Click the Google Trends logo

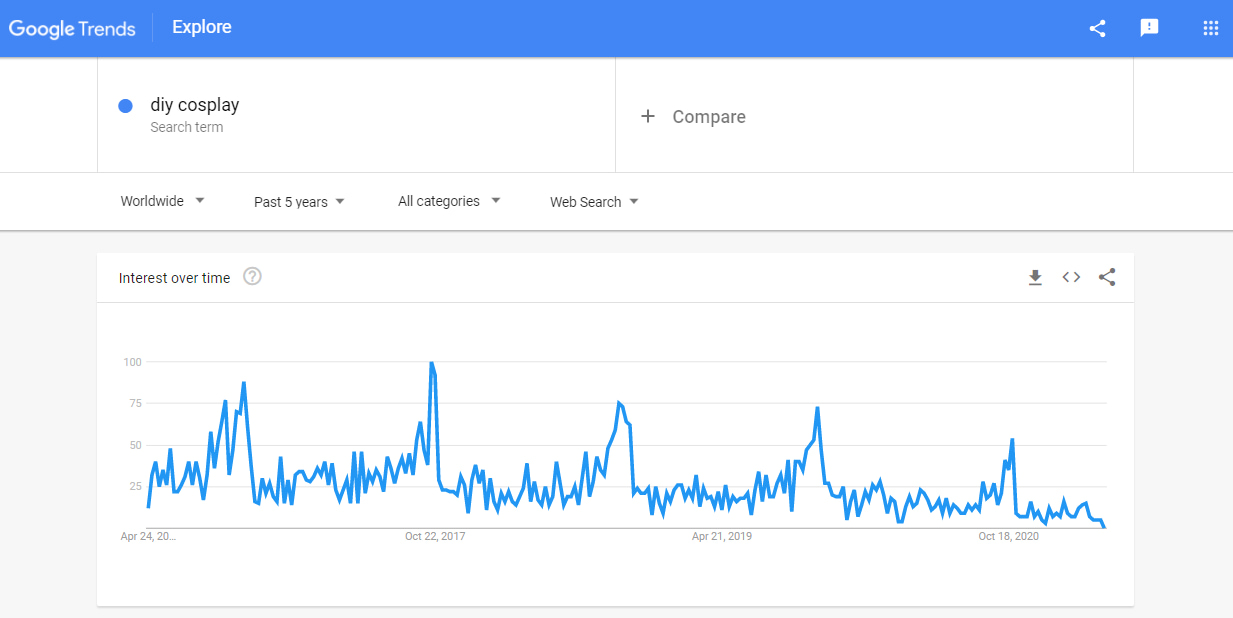[x=72, y=28]
